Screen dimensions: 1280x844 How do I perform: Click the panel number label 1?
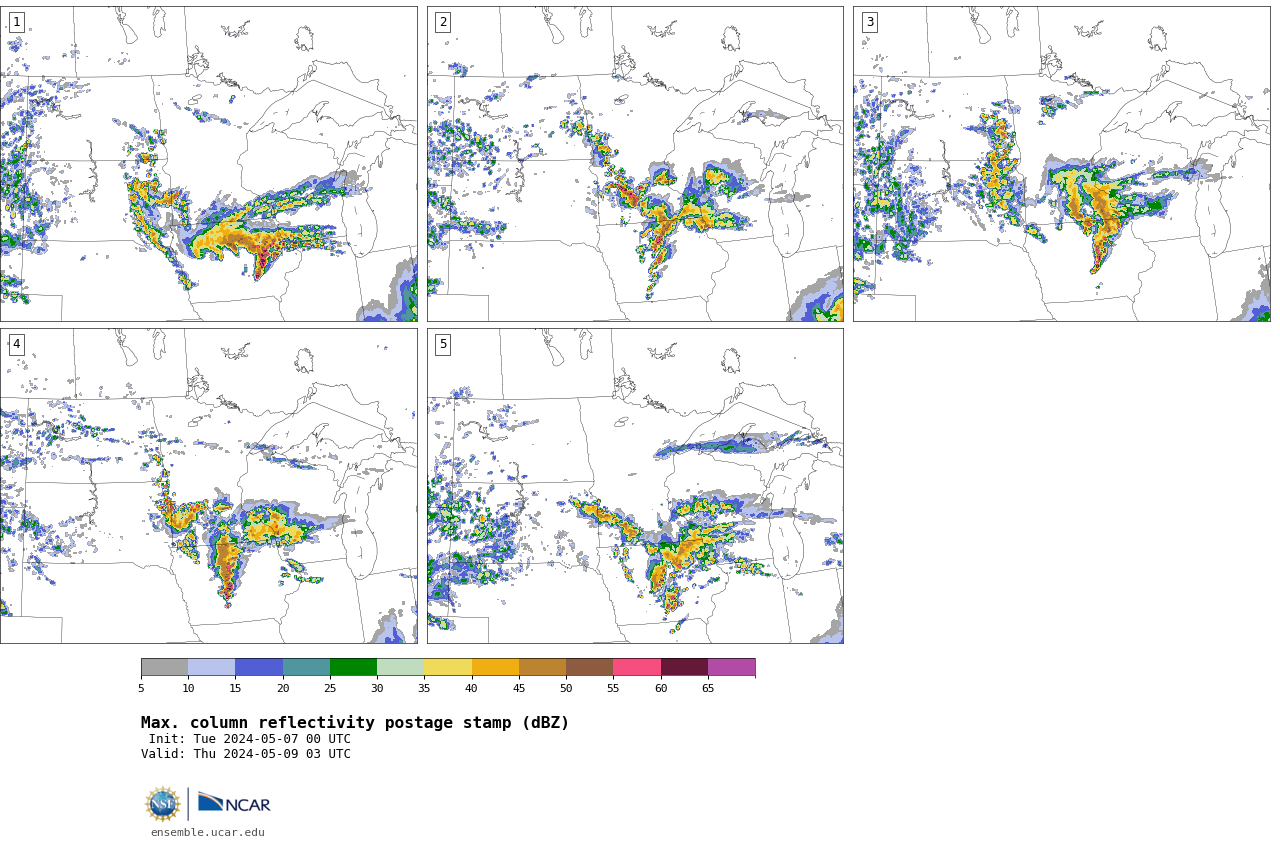[x=16, y=22]
